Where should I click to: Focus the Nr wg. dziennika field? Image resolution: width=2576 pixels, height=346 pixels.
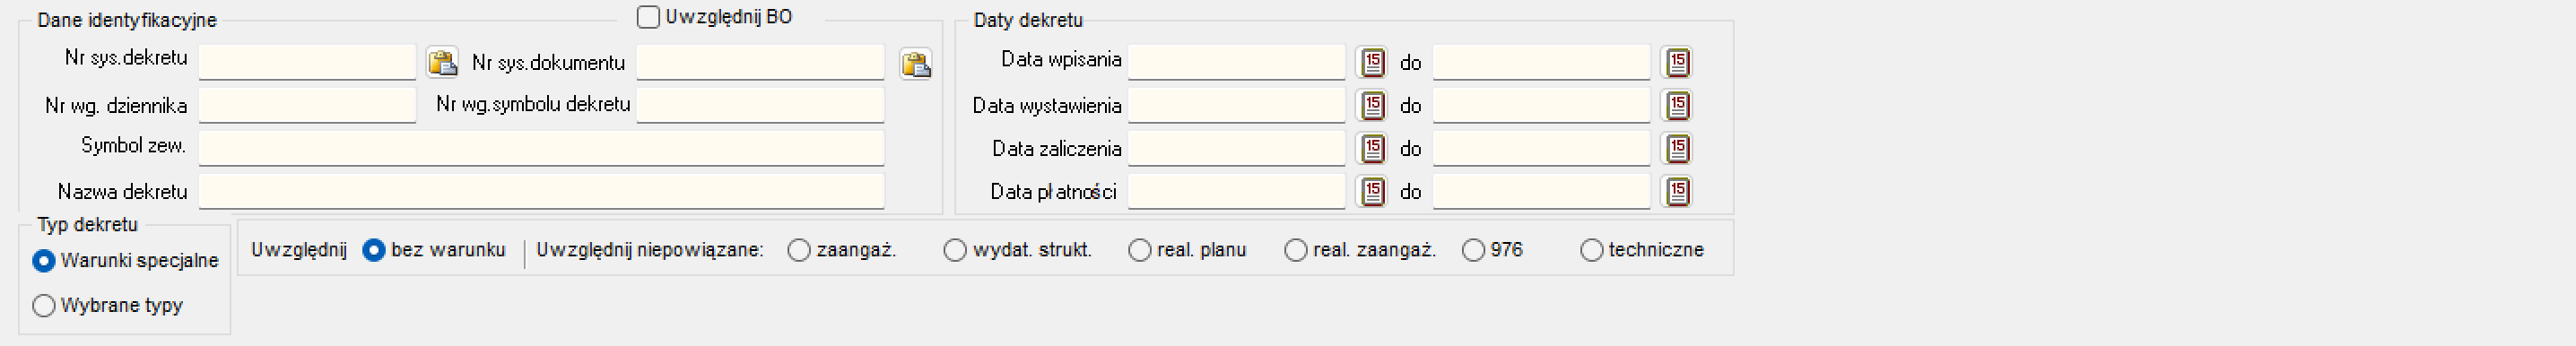point(307,105)
